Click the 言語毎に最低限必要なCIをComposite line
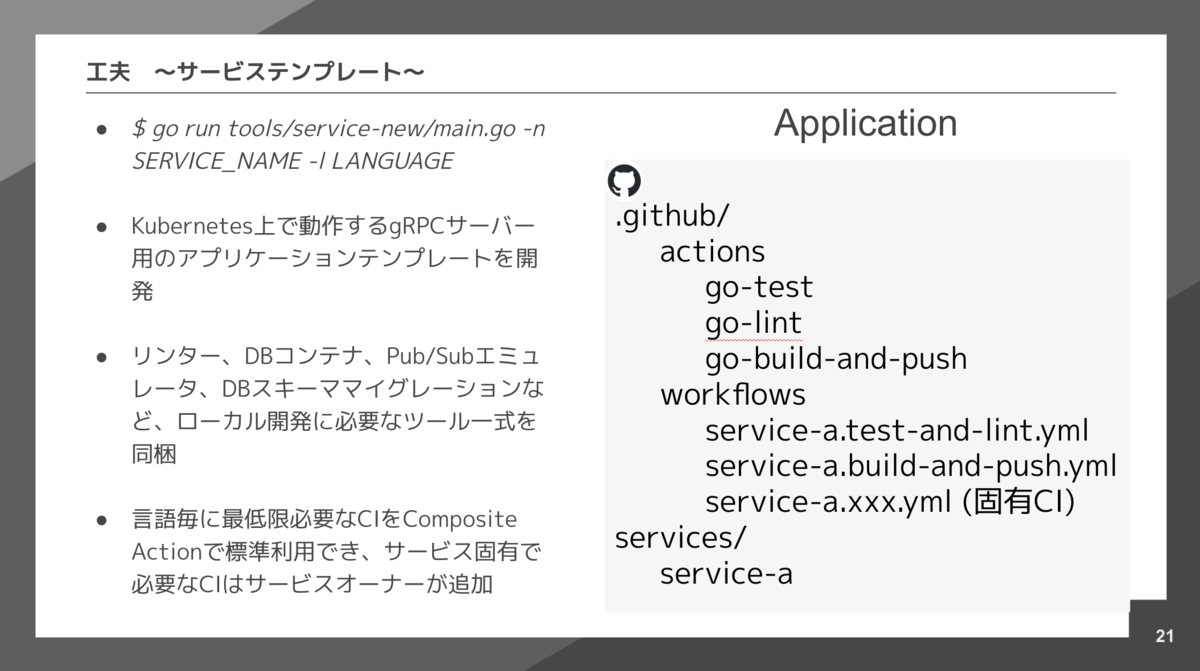This screenshot has height=671, width=1200. click(325, 519)
